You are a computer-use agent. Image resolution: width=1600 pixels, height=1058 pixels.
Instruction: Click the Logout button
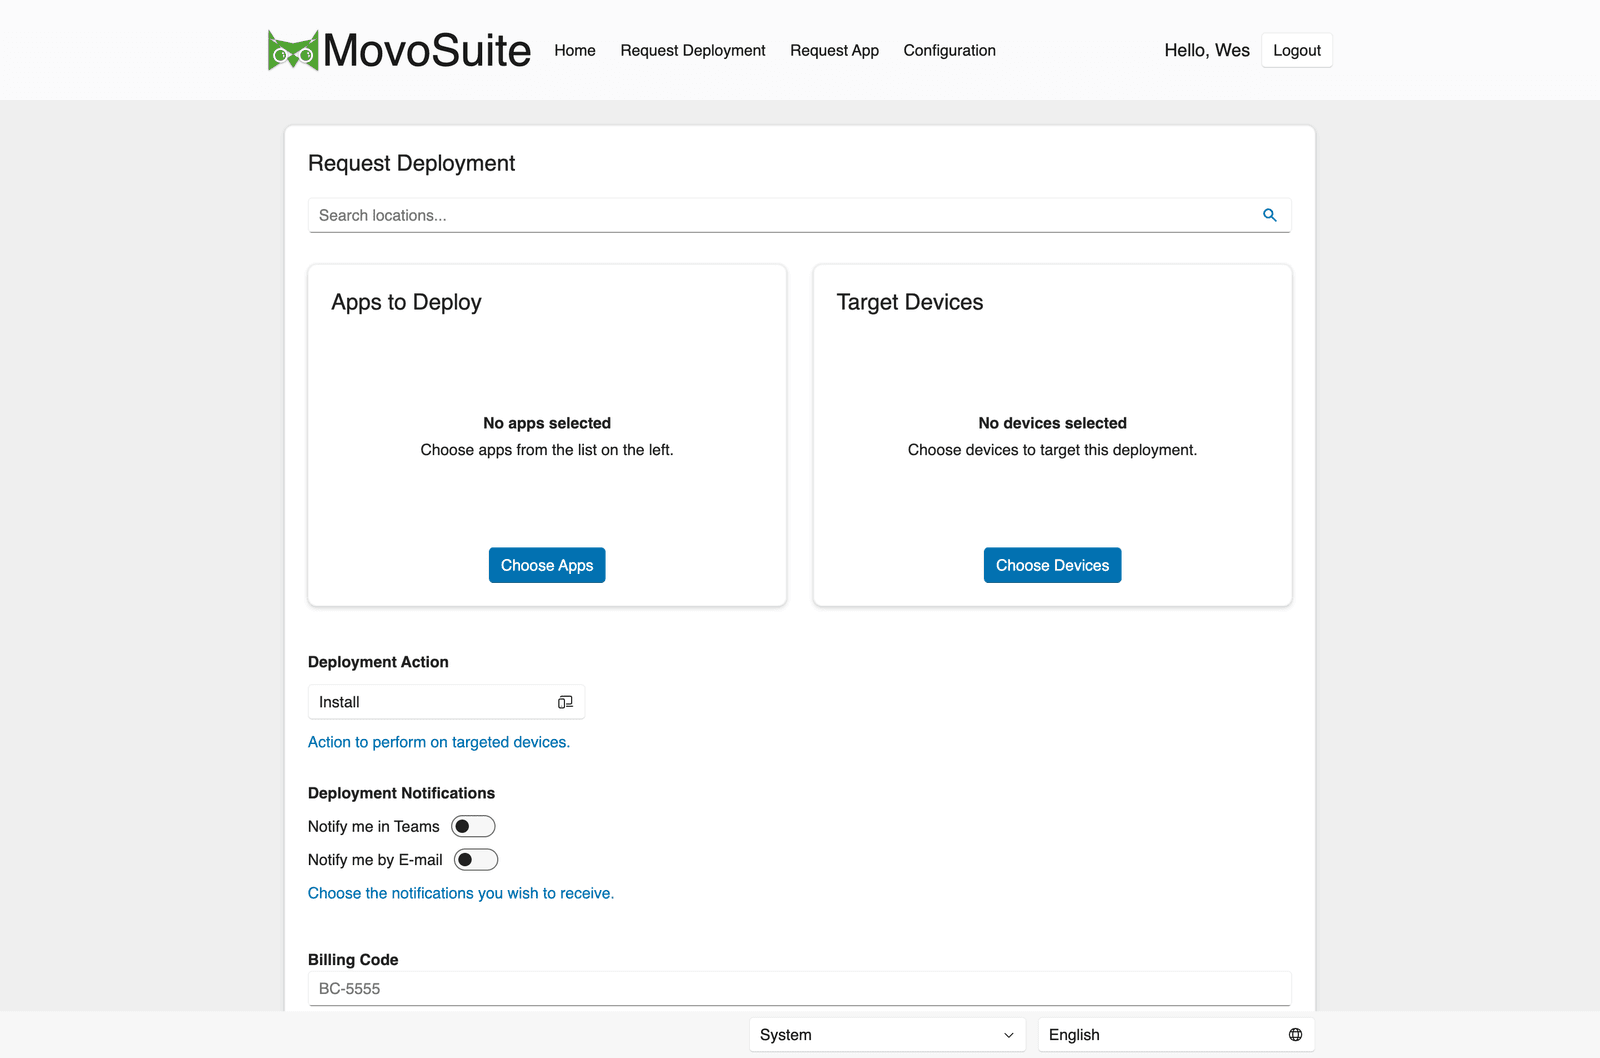(1297, 50)
